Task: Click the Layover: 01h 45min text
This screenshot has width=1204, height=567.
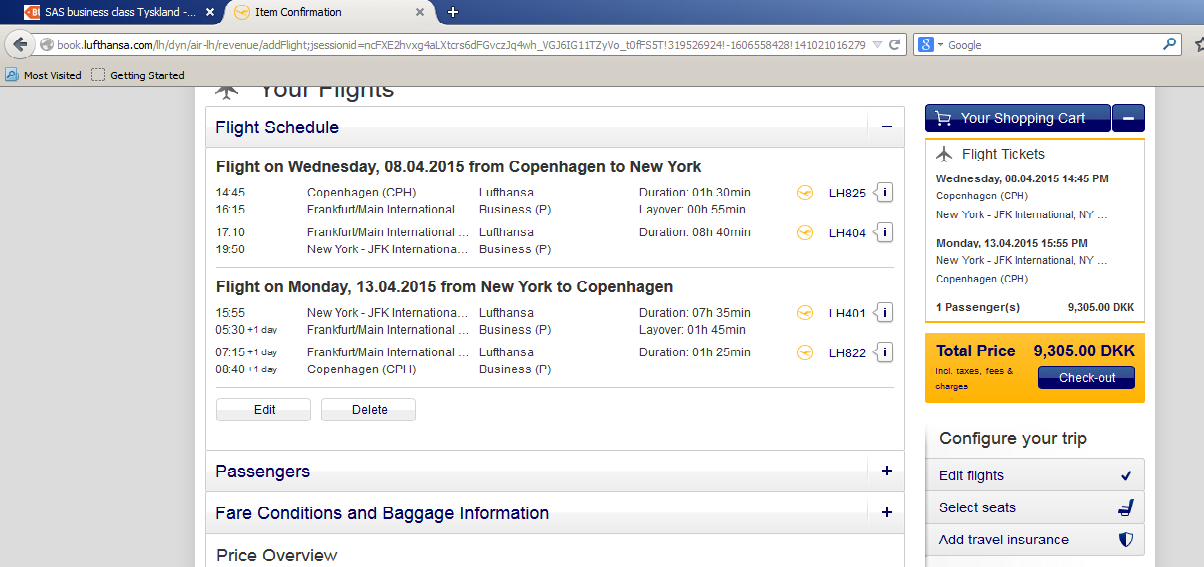Action: (692, 330)
